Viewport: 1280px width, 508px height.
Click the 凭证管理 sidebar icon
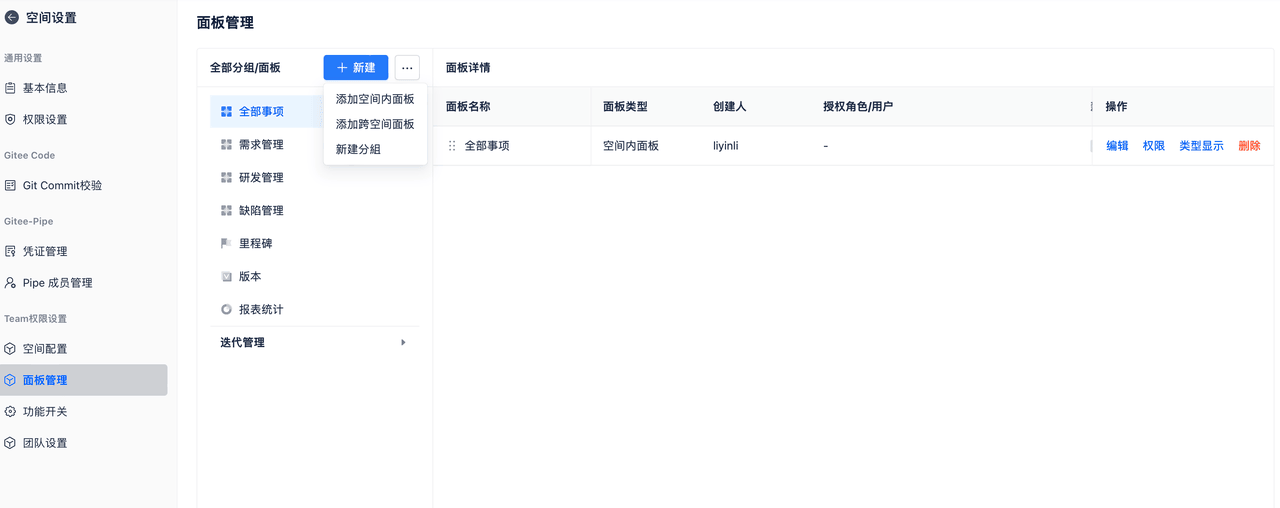click(x=11, y=251)
